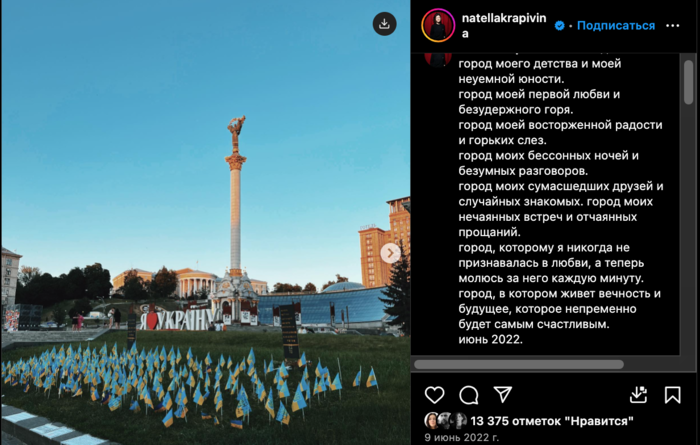Click the liker avatars next to likes count
Viewport: 700px width, 445px height.
pyautogui.click(x=446, y=421)
